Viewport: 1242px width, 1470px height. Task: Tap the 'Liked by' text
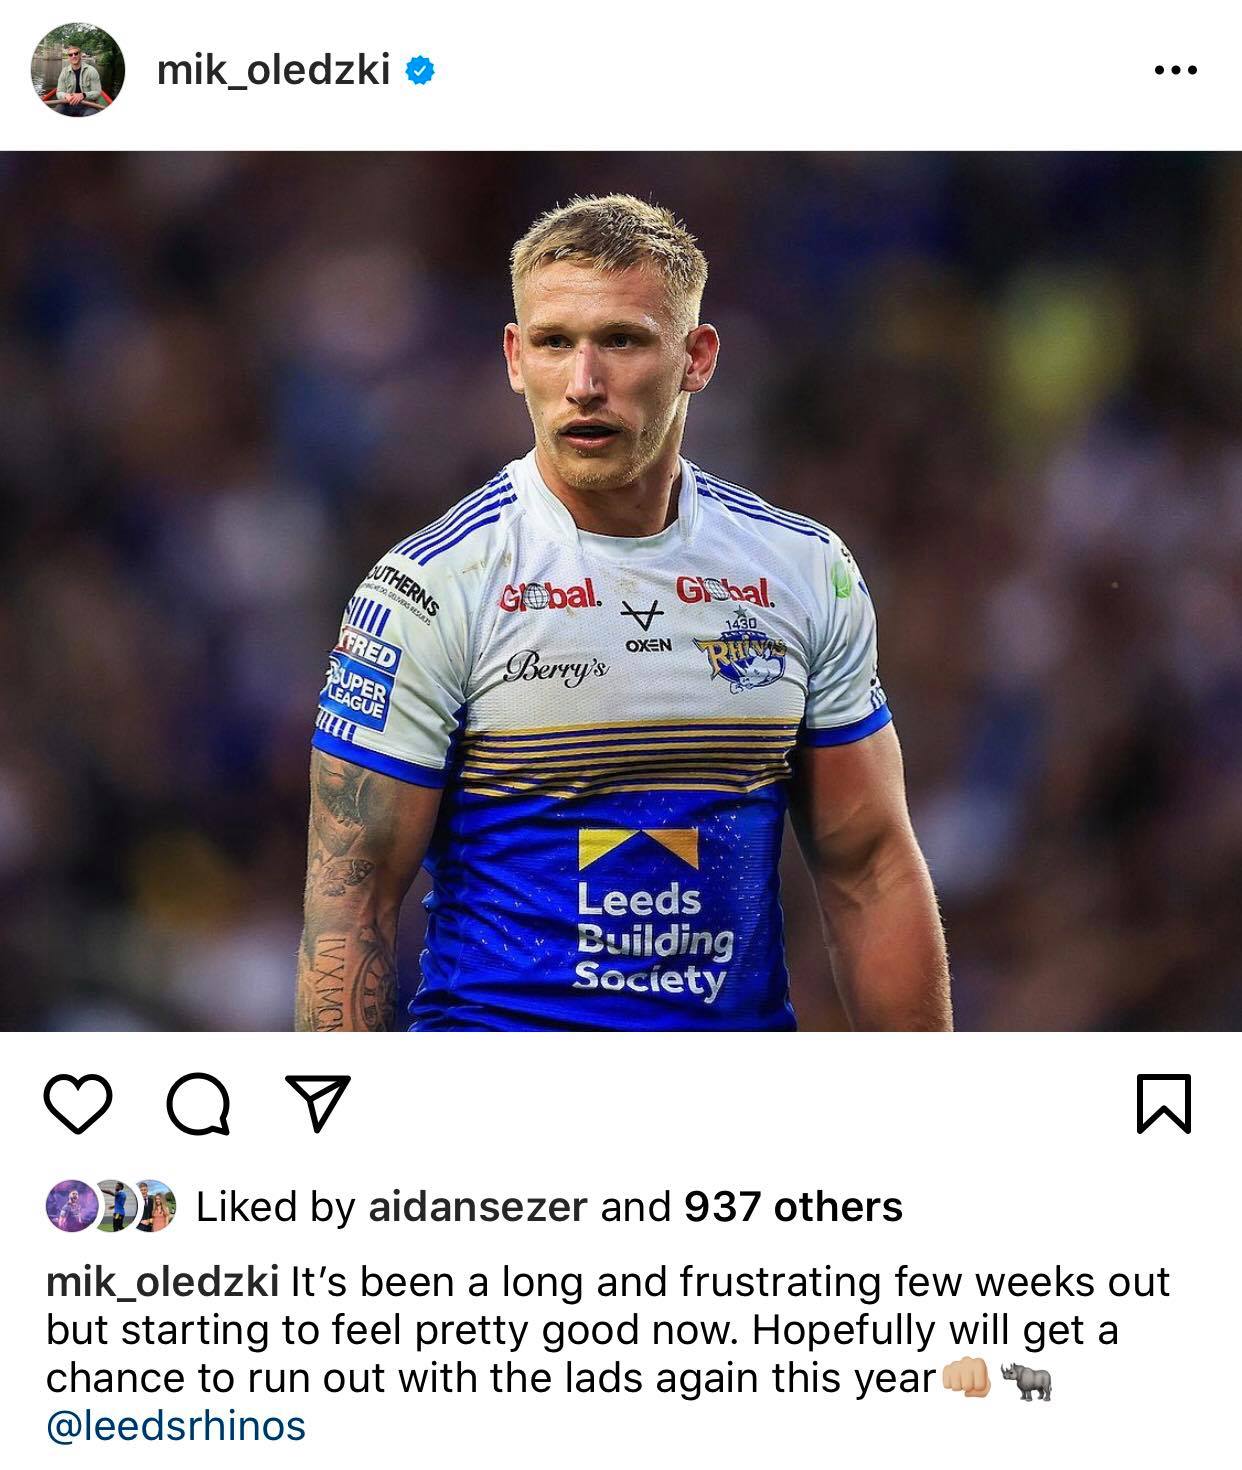(275, 1207)
